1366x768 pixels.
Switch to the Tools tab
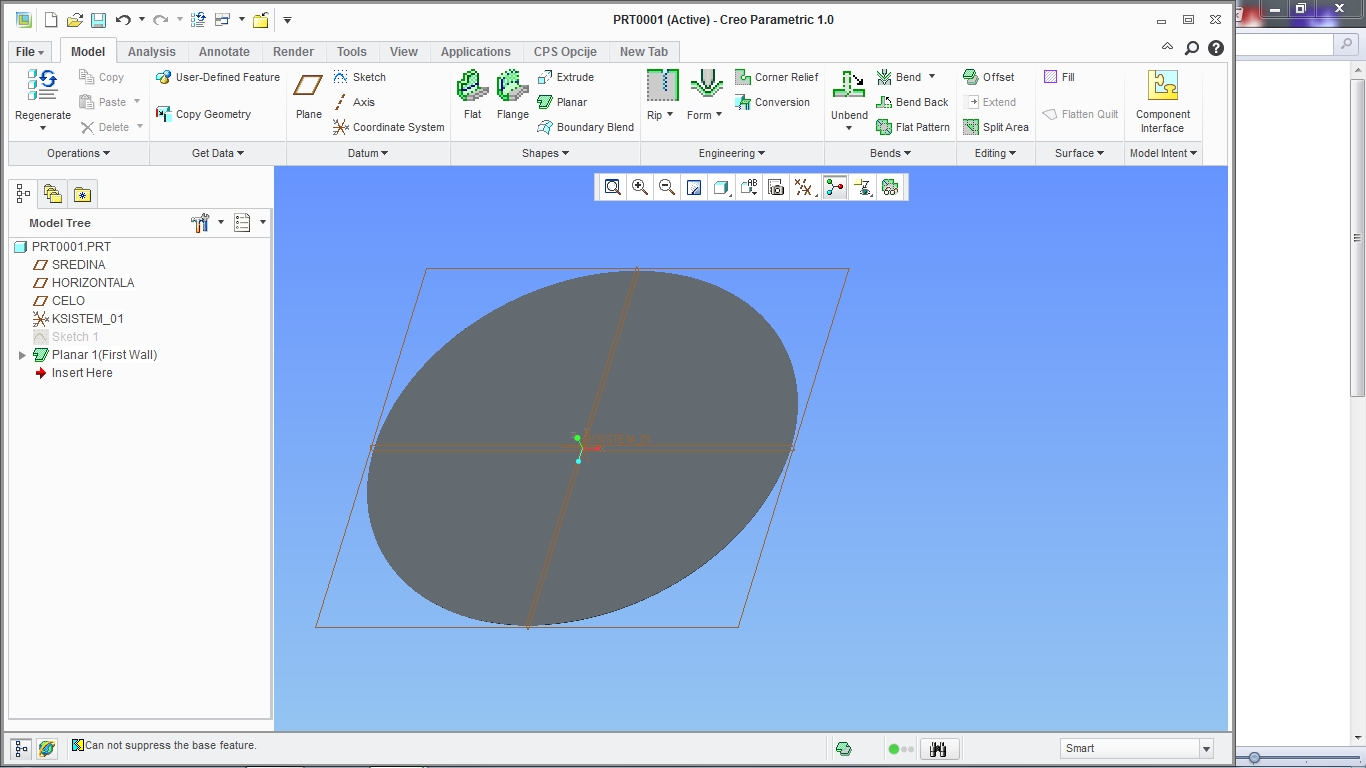[352, 52]
